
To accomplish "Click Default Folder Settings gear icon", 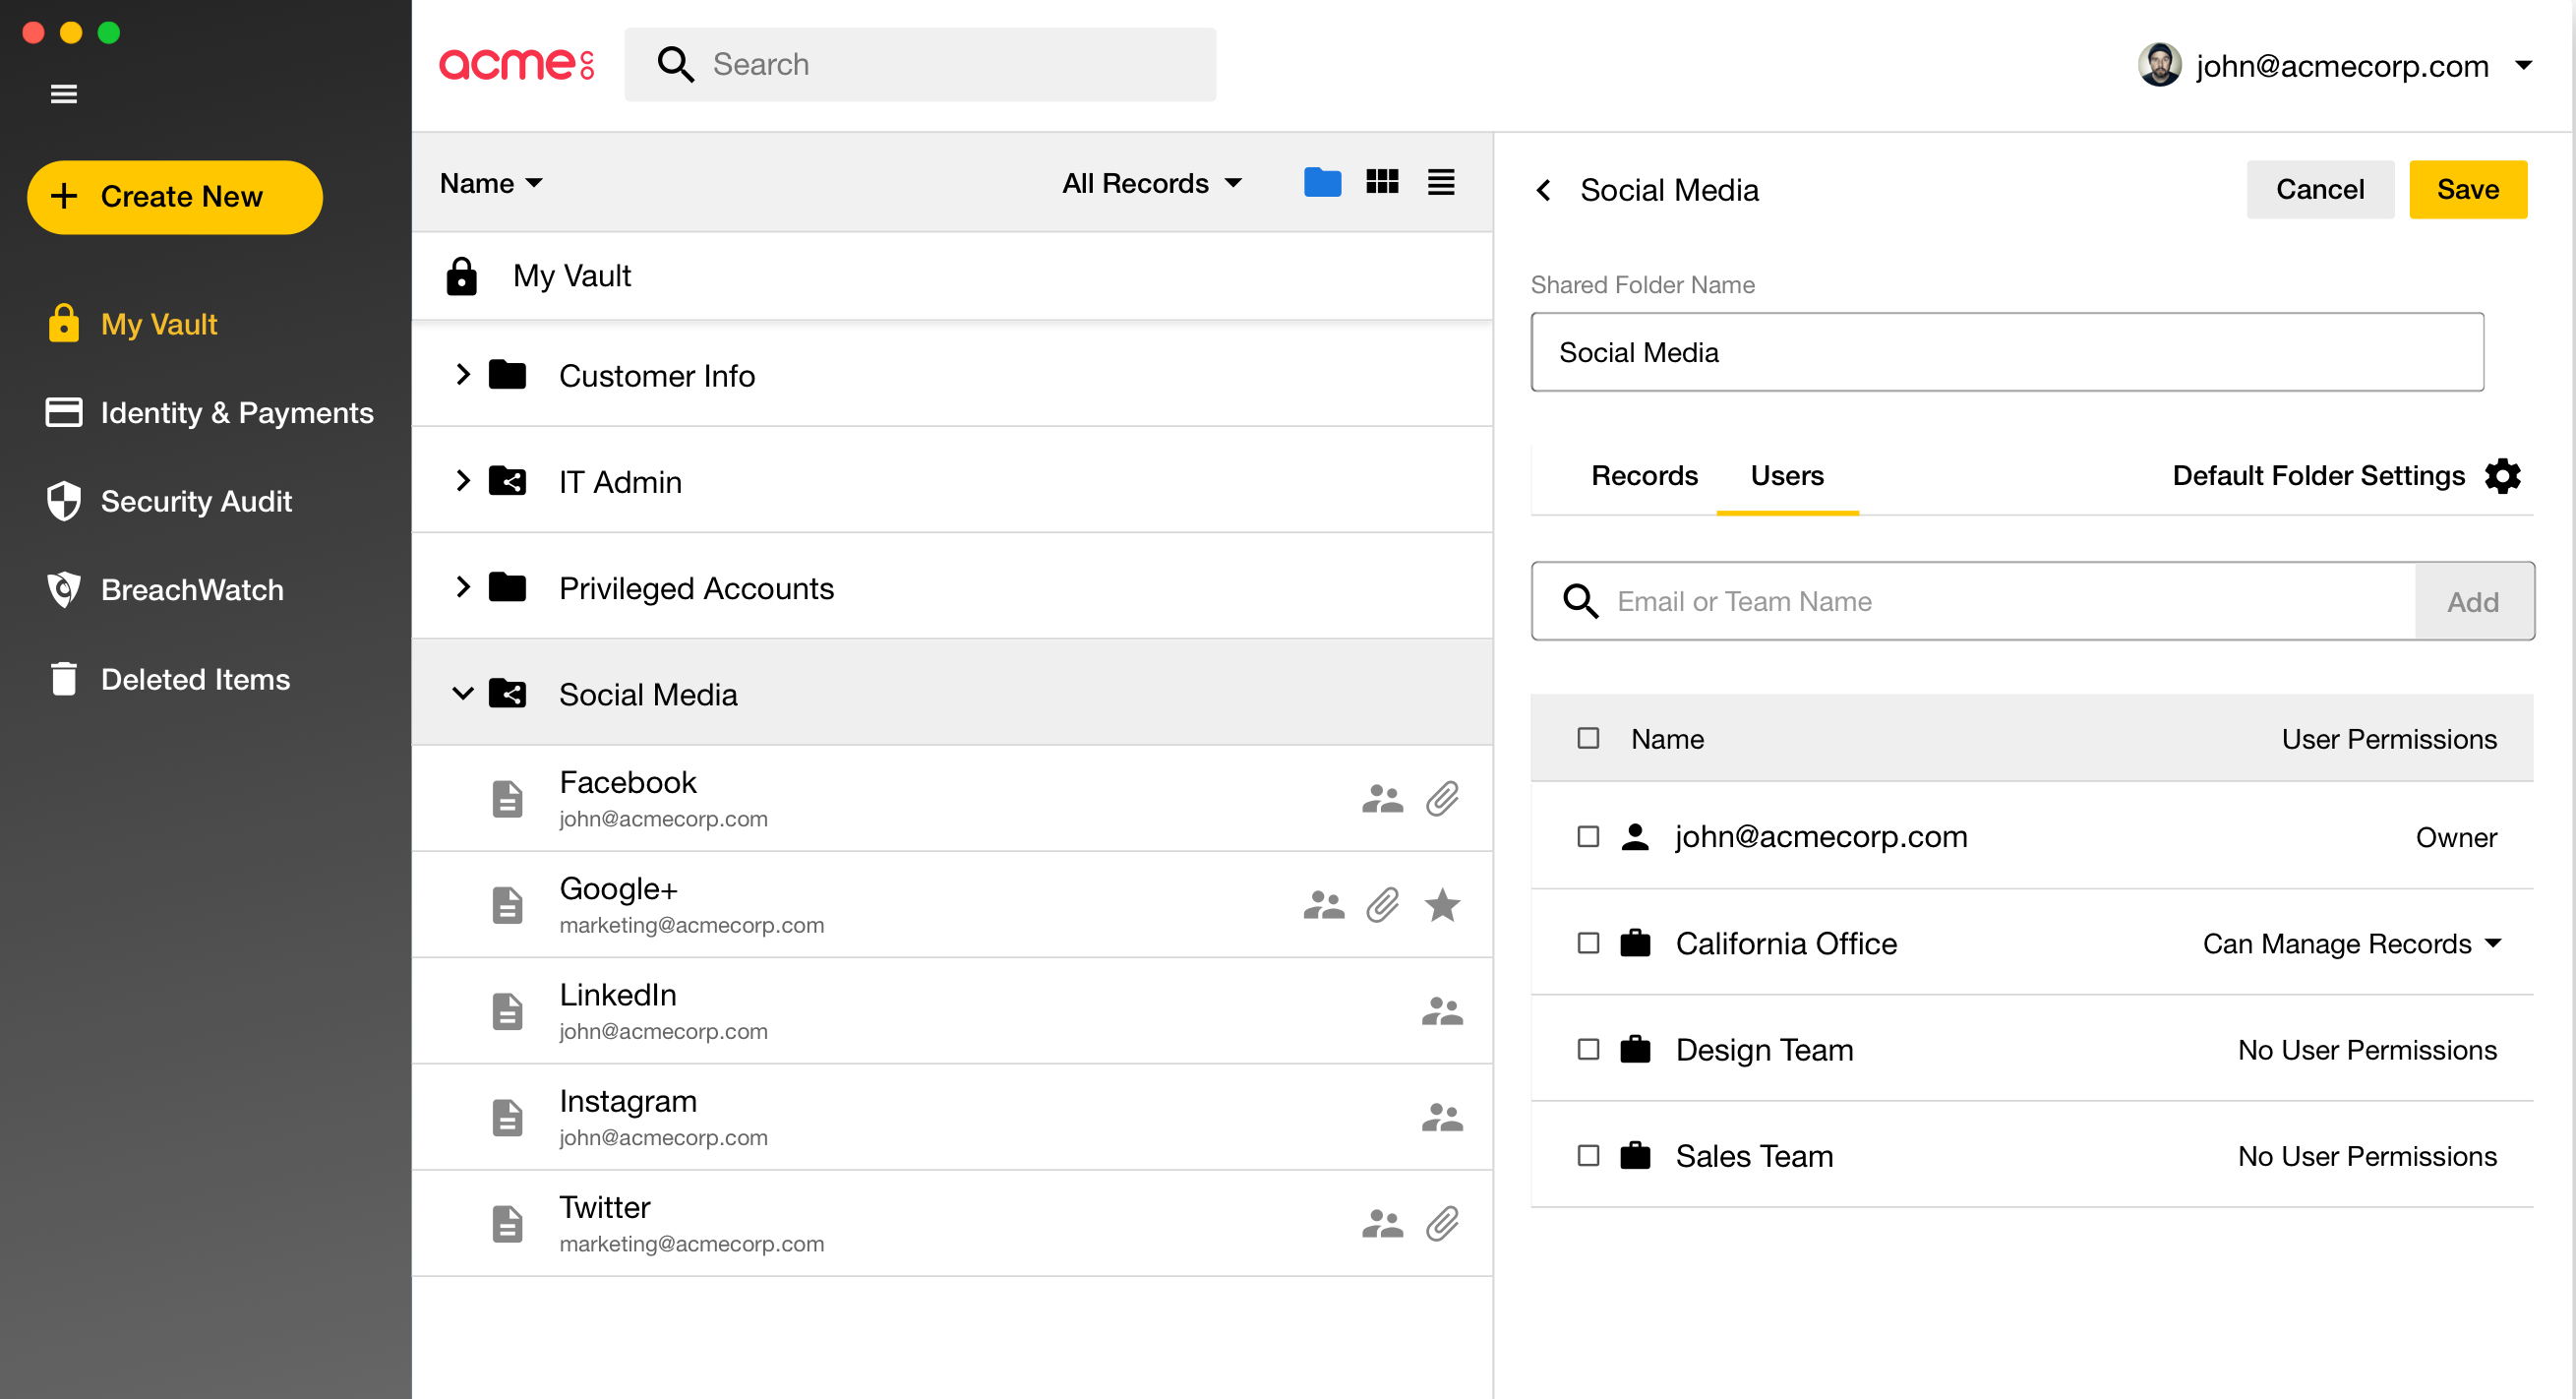I will point(2502,476).
